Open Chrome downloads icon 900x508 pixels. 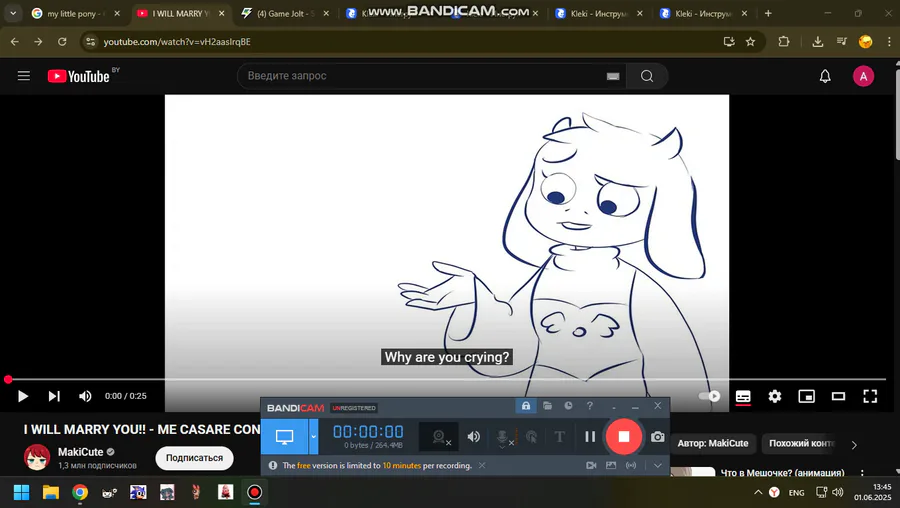click(x=817, y=41)
